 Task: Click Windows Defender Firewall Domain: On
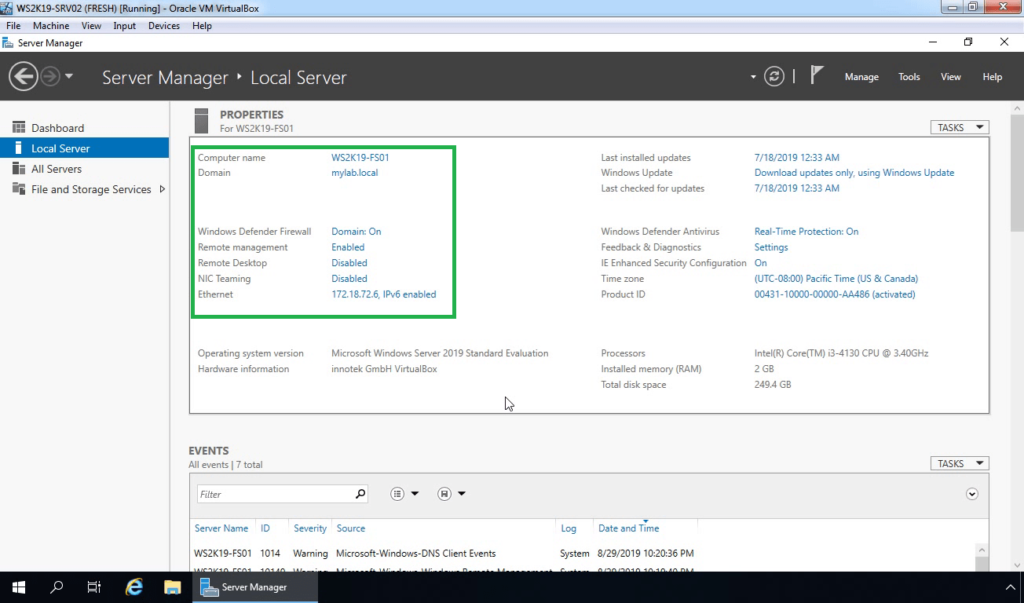point(356,231)
